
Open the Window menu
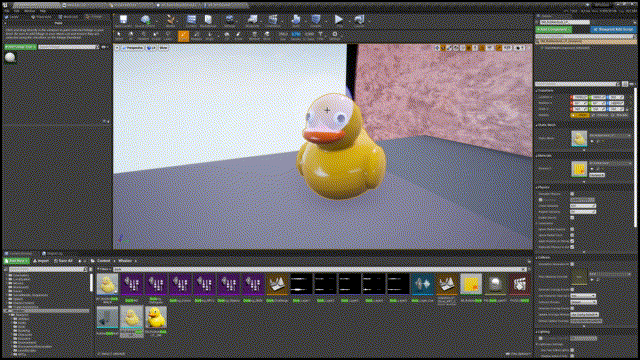pos(29,11)
